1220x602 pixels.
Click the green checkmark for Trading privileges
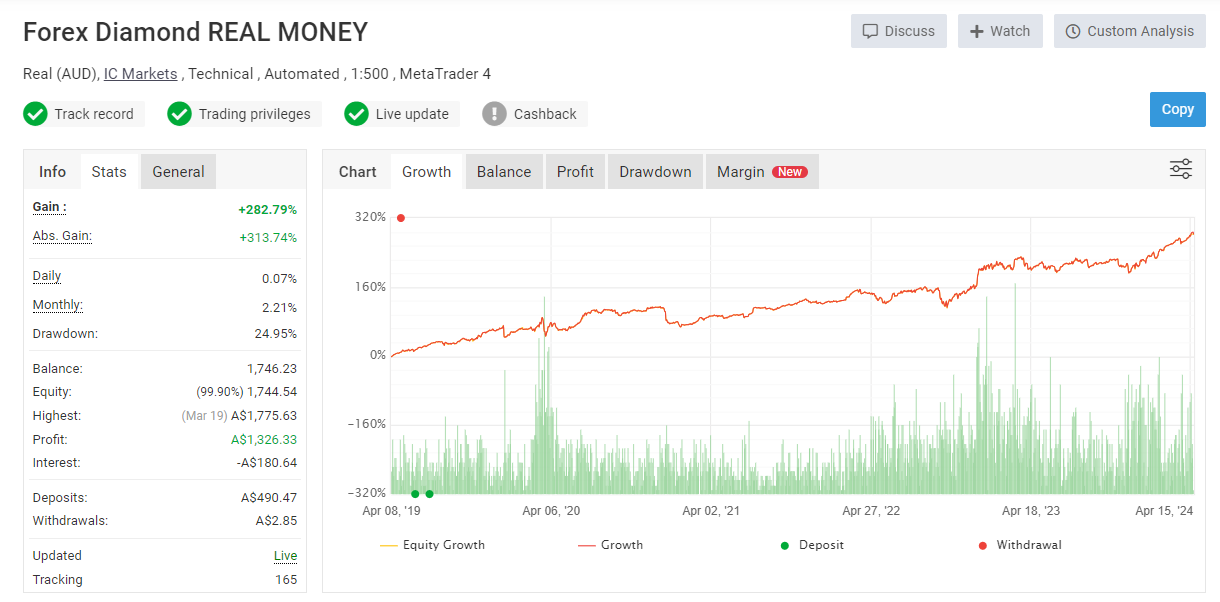click(x=179, y=114)
